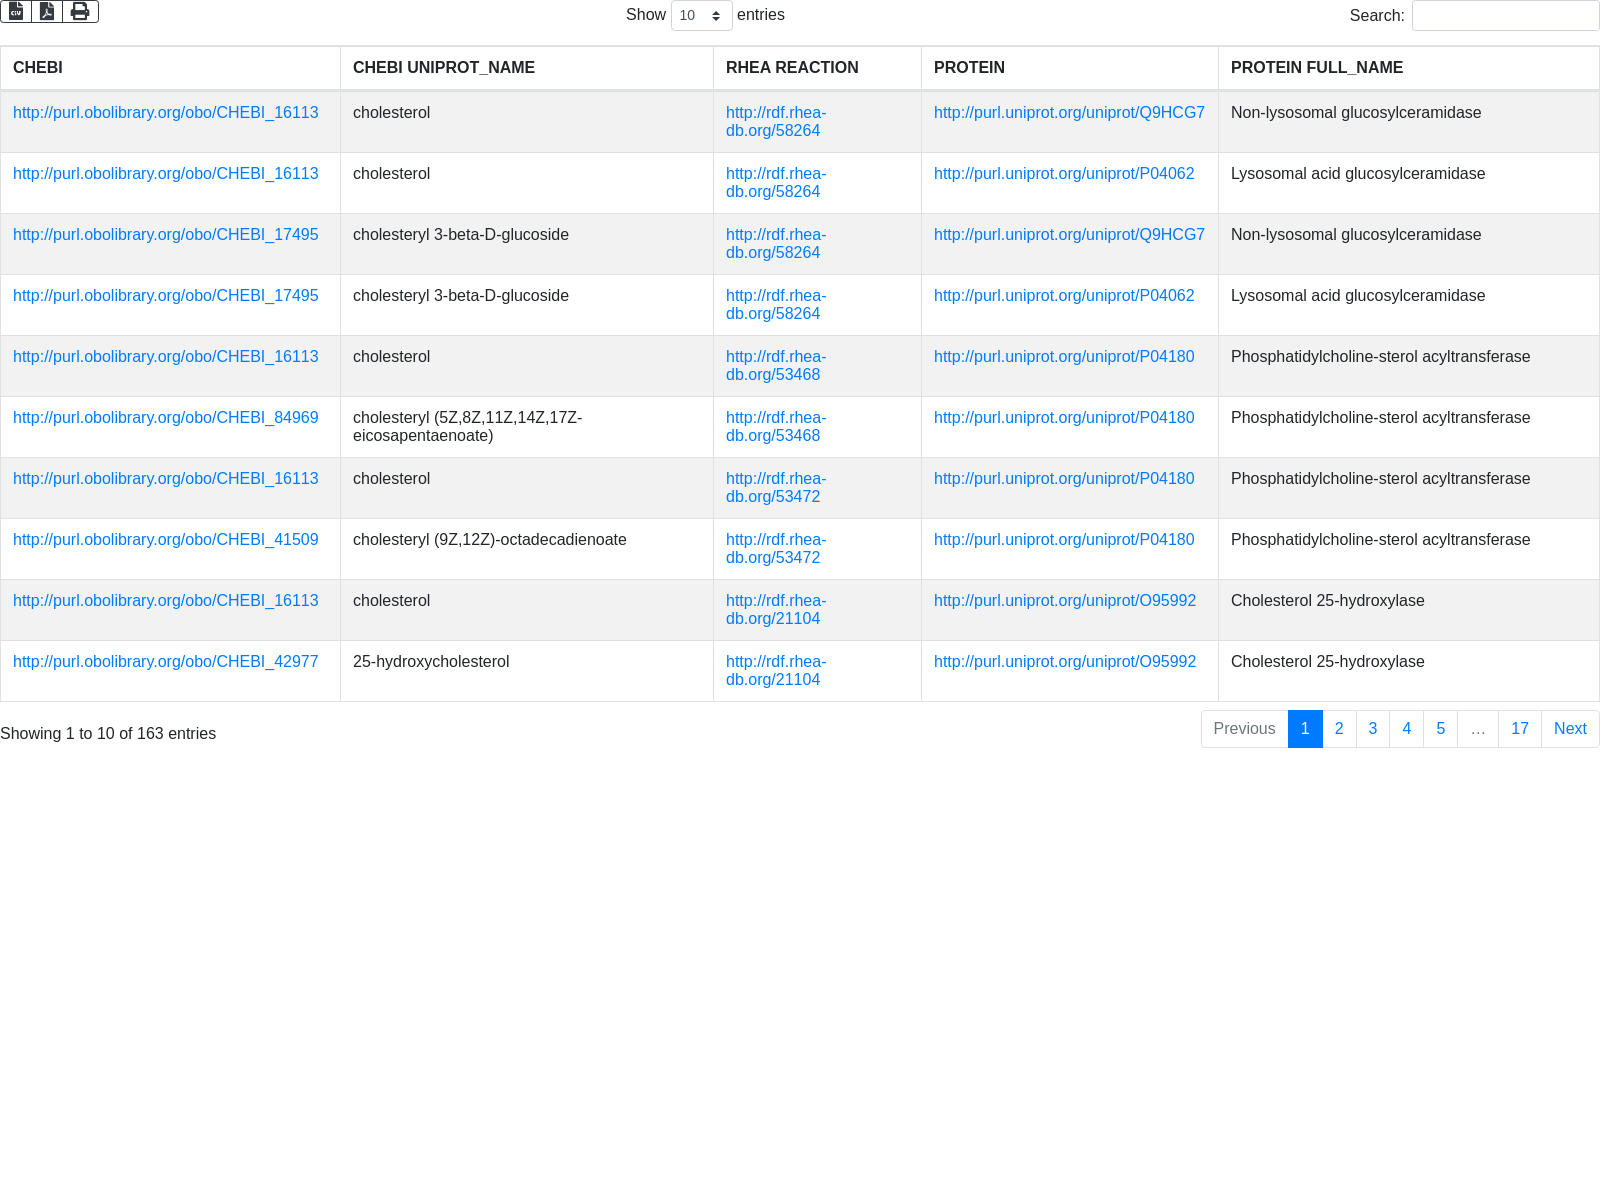
Task: Open uniprot O95992 link in 25-hydroxycholesterol row
Action: (x=1065, y=662)
